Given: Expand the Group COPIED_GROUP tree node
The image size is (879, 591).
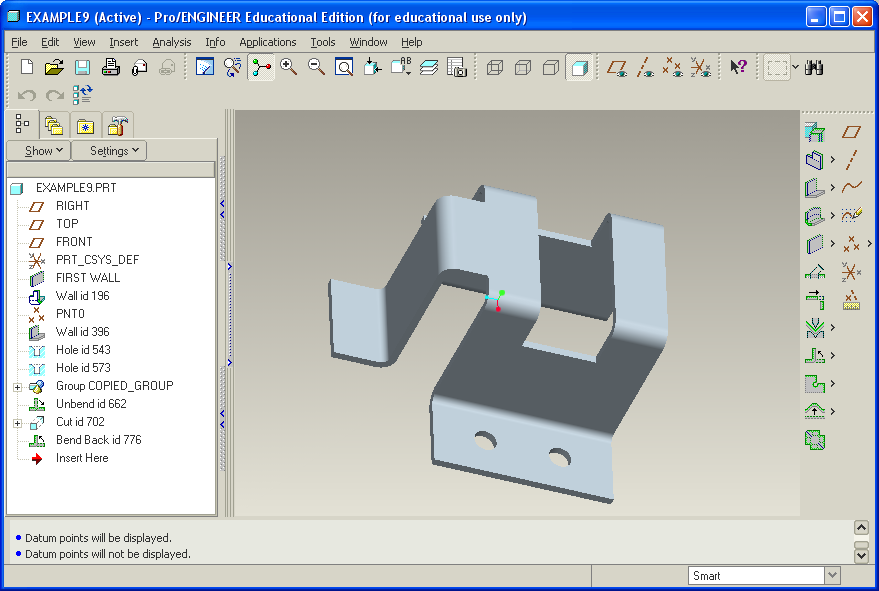Looking at the screenshot, I should tap(17, 386).
